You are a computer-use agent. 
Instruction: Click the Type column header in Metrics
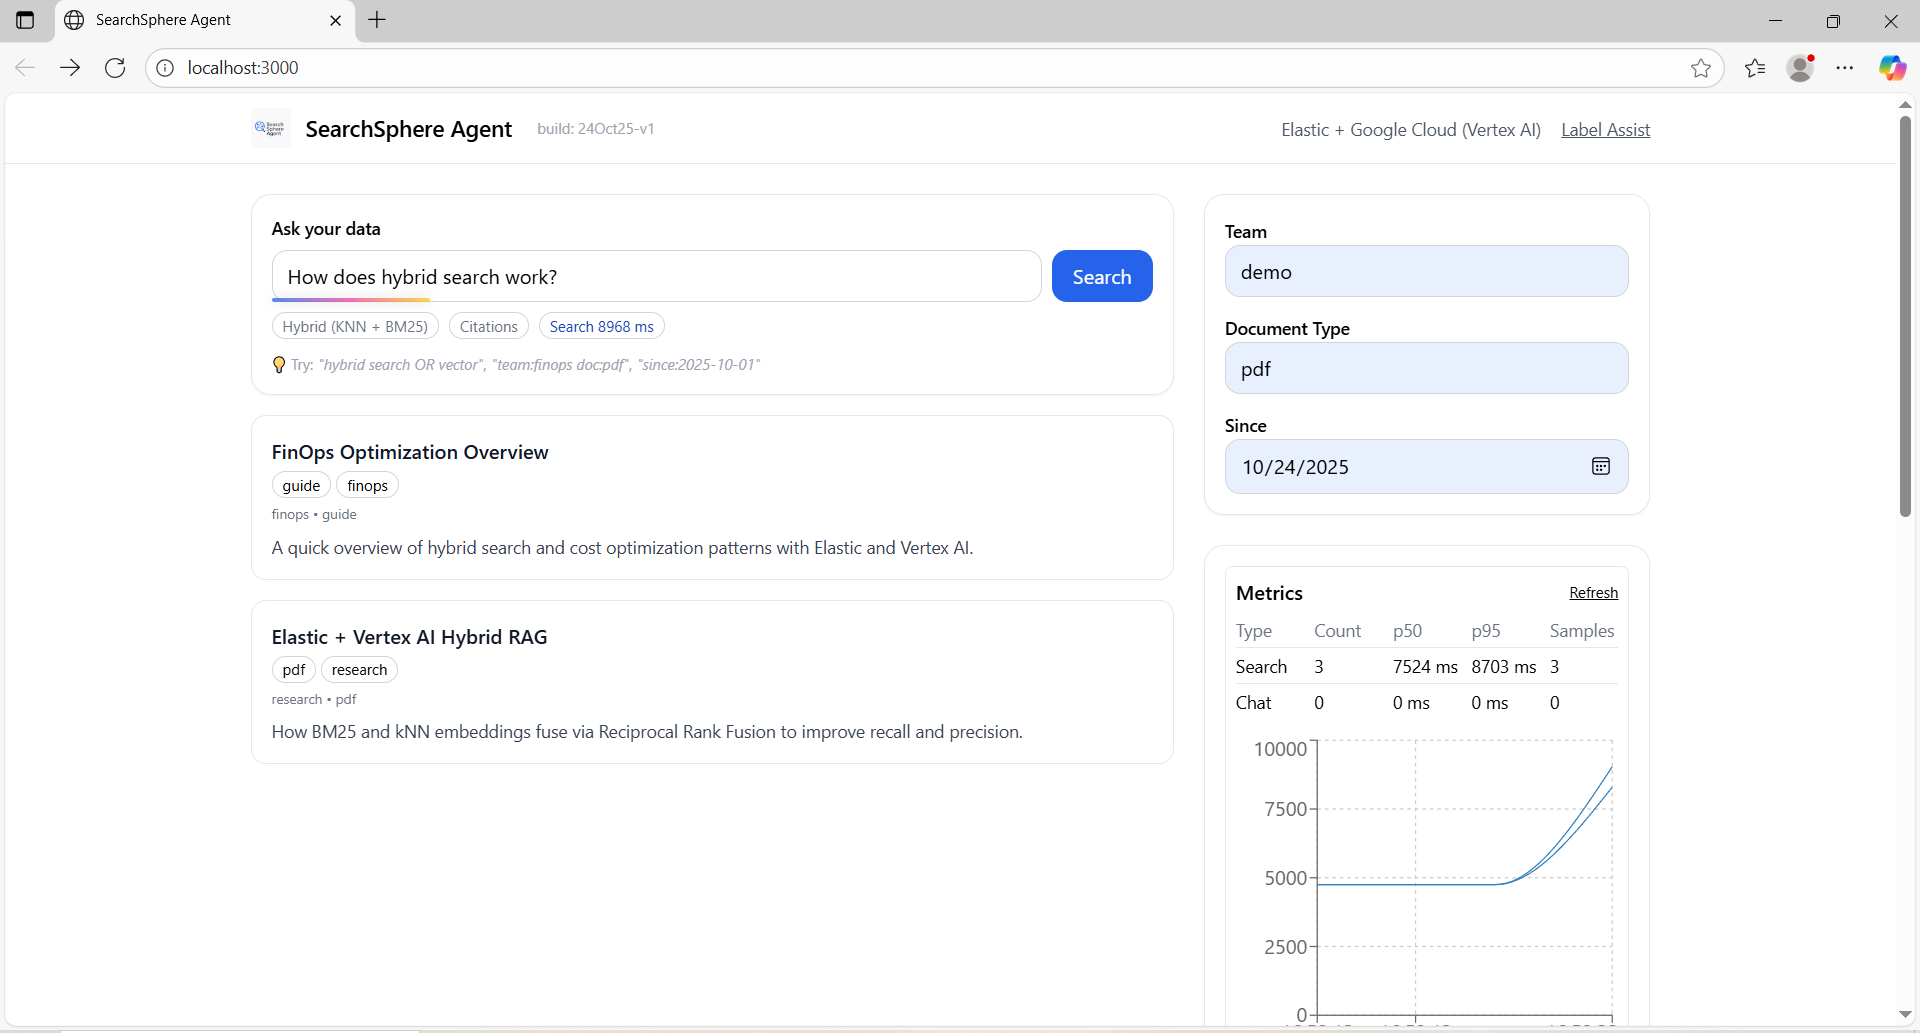point(1254,631)
